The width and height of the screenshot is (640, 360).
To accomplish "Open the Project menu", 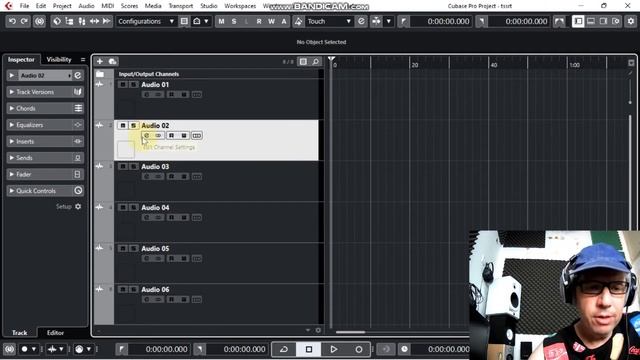I will [x=62, y=6].
